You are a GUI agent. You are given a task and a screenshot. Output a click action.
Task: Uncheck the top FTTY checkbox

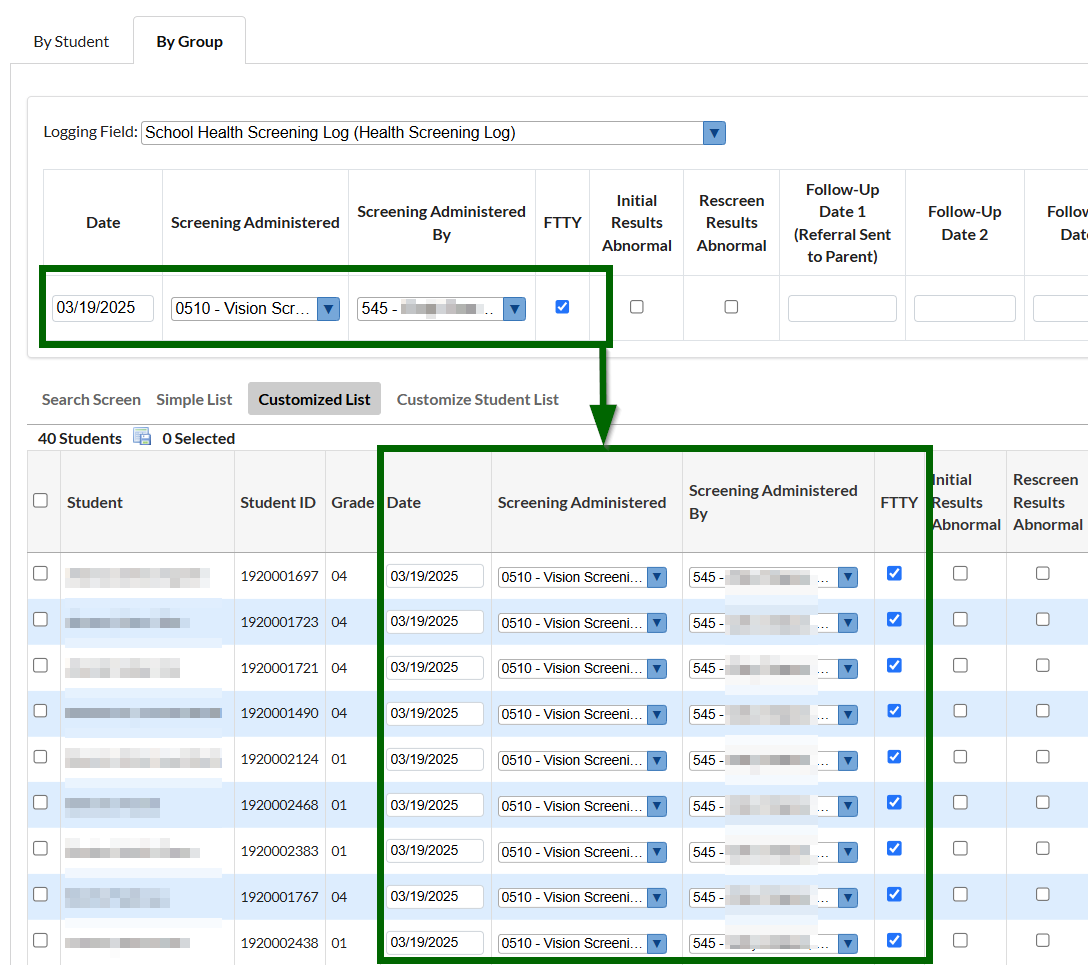[x=562, y=307]
